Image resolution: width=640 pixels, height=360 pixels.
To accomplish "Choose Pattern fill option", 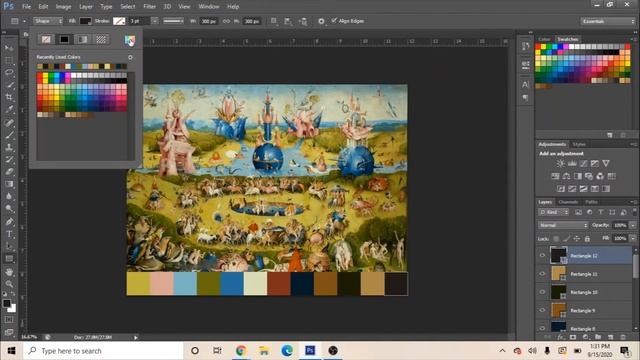I will (101, 39).
